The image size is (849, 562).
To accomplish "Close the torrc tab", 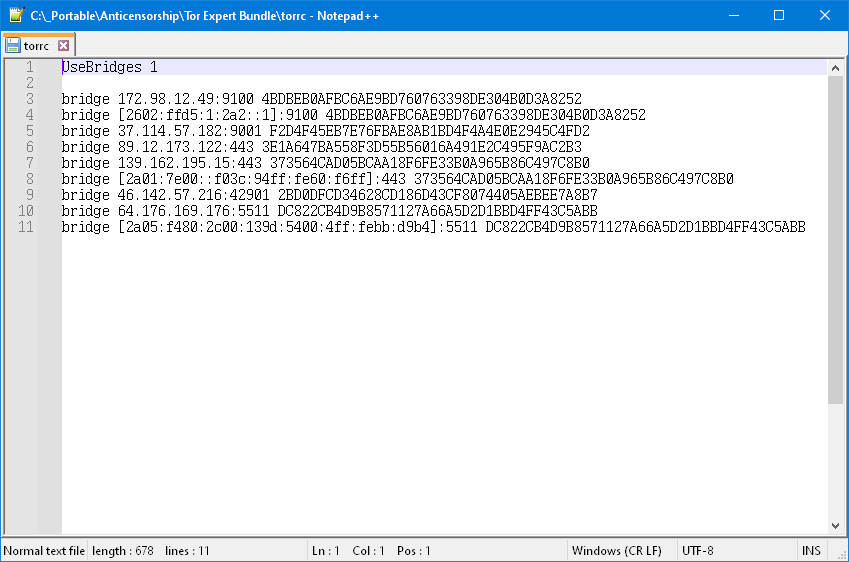I will click(63, 46).
